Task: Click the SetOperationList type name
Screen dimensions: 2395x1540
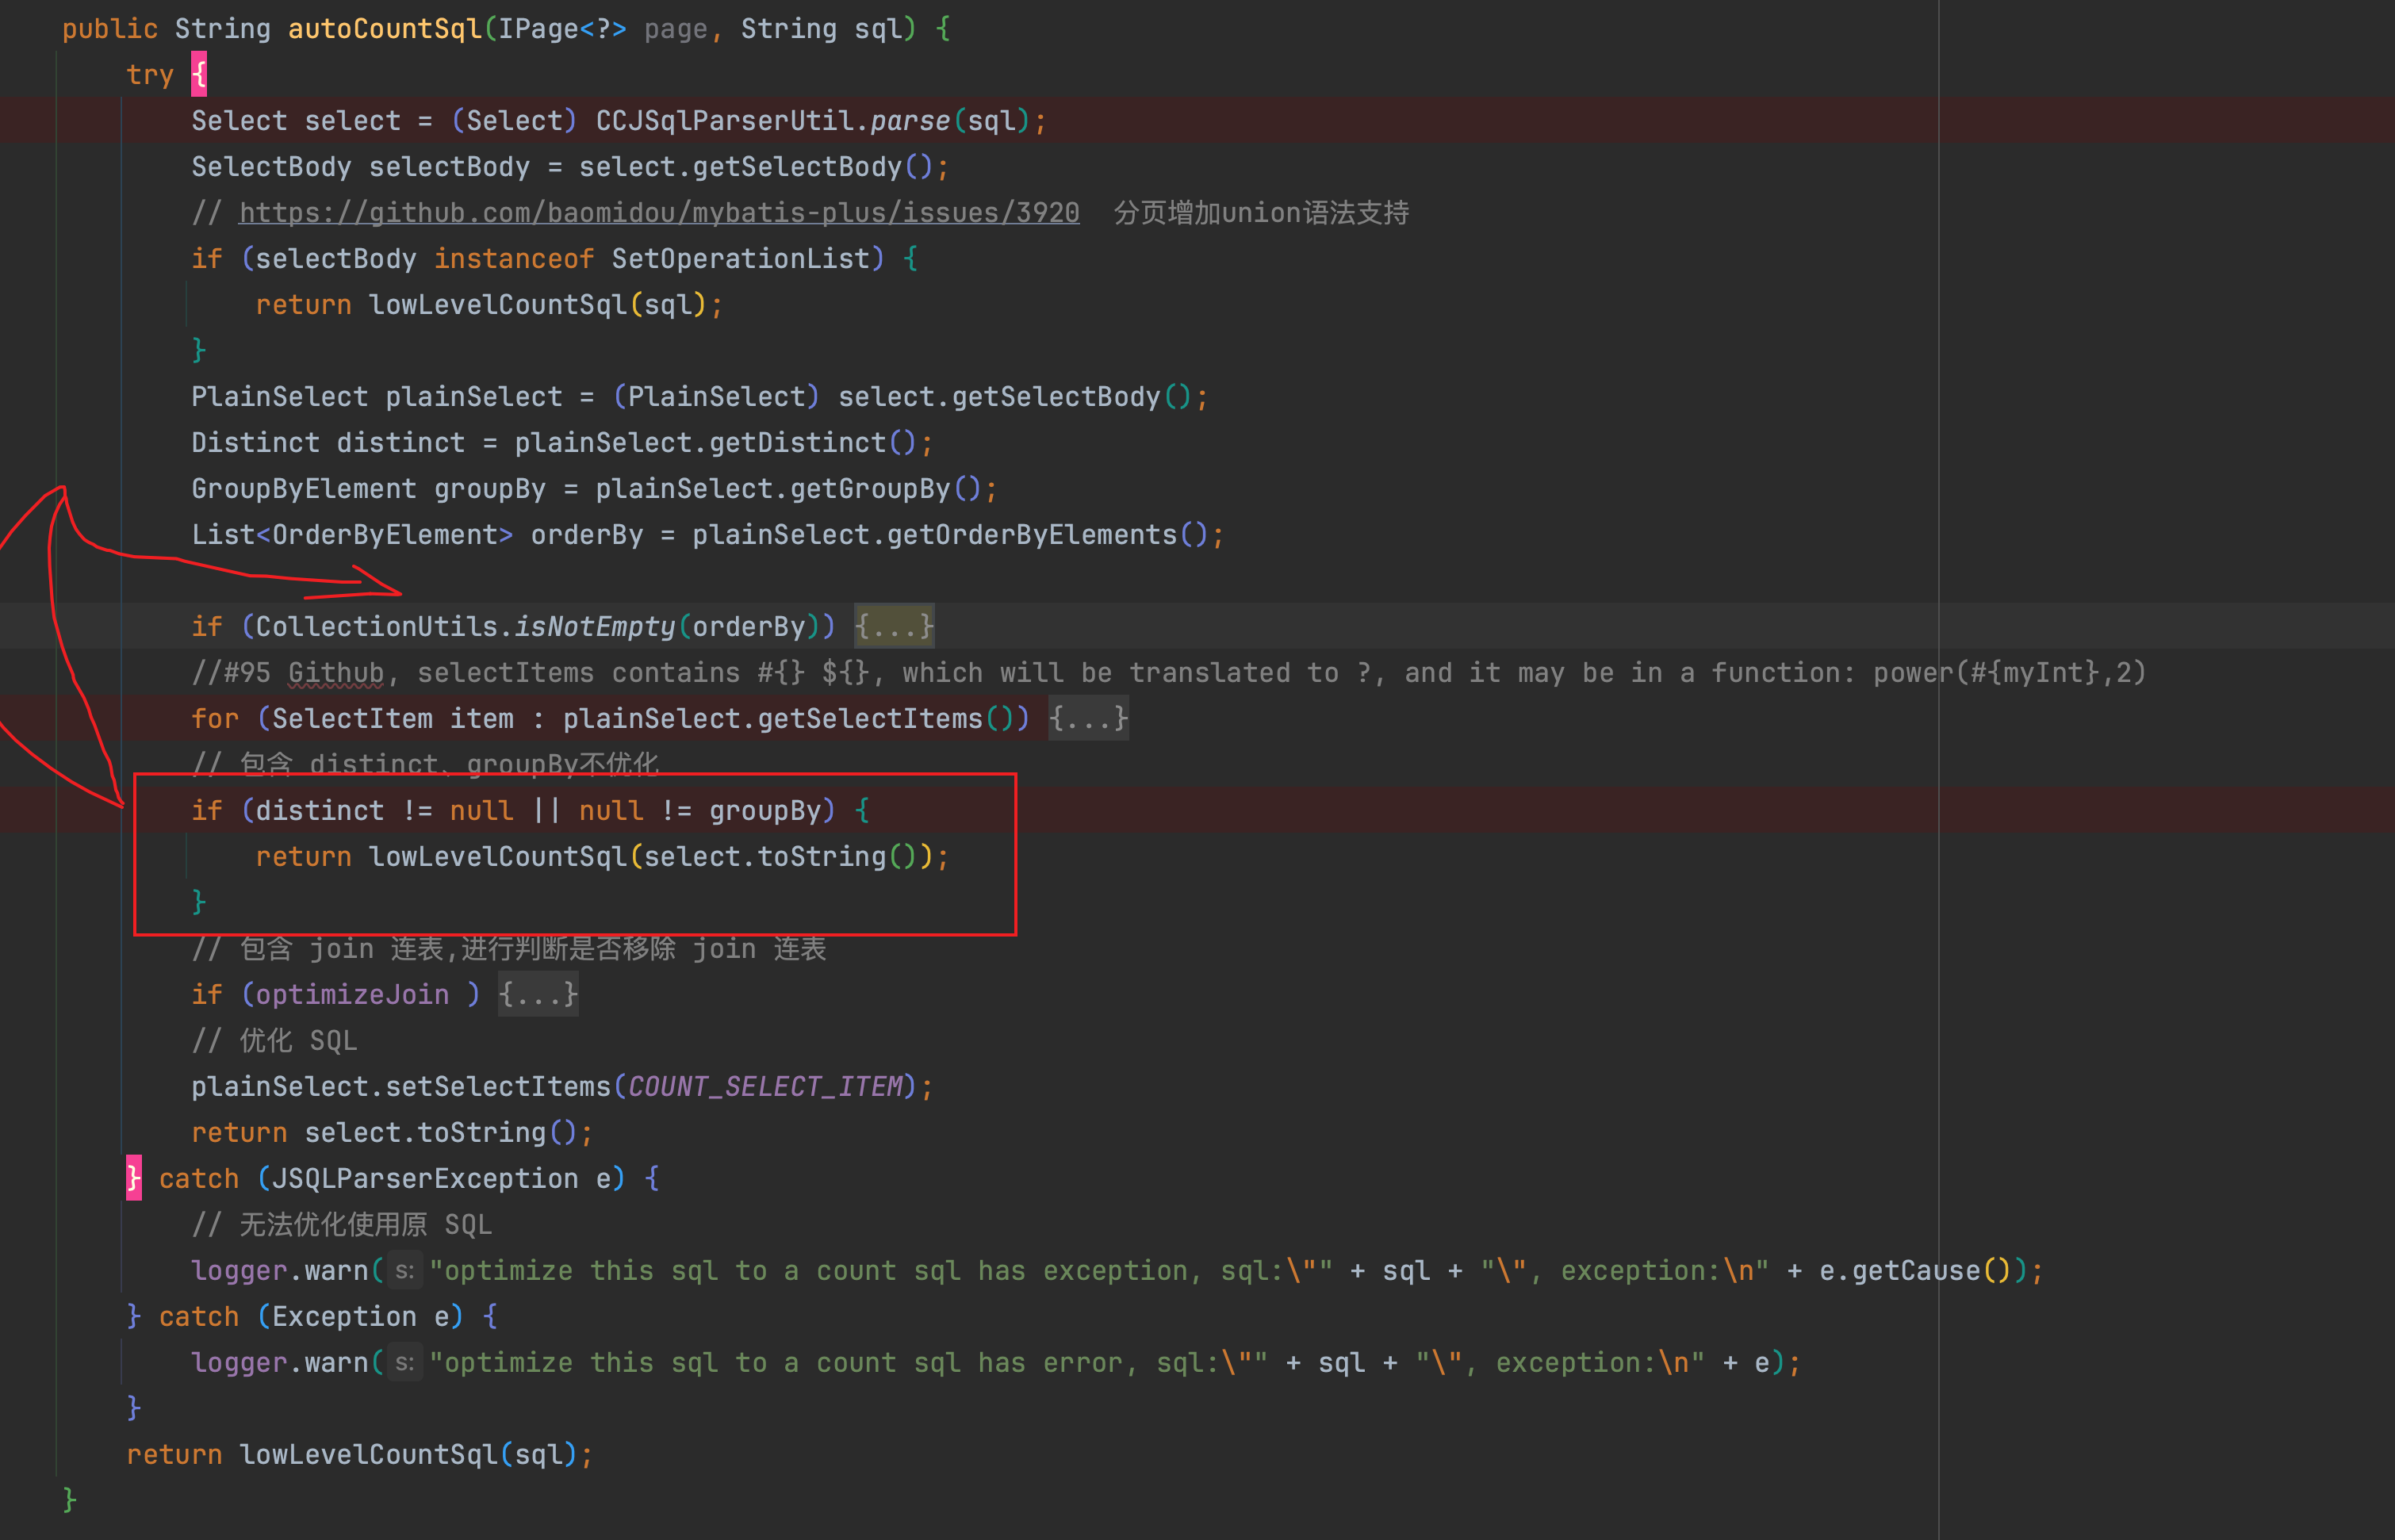Action: click(x=740, y=259)
